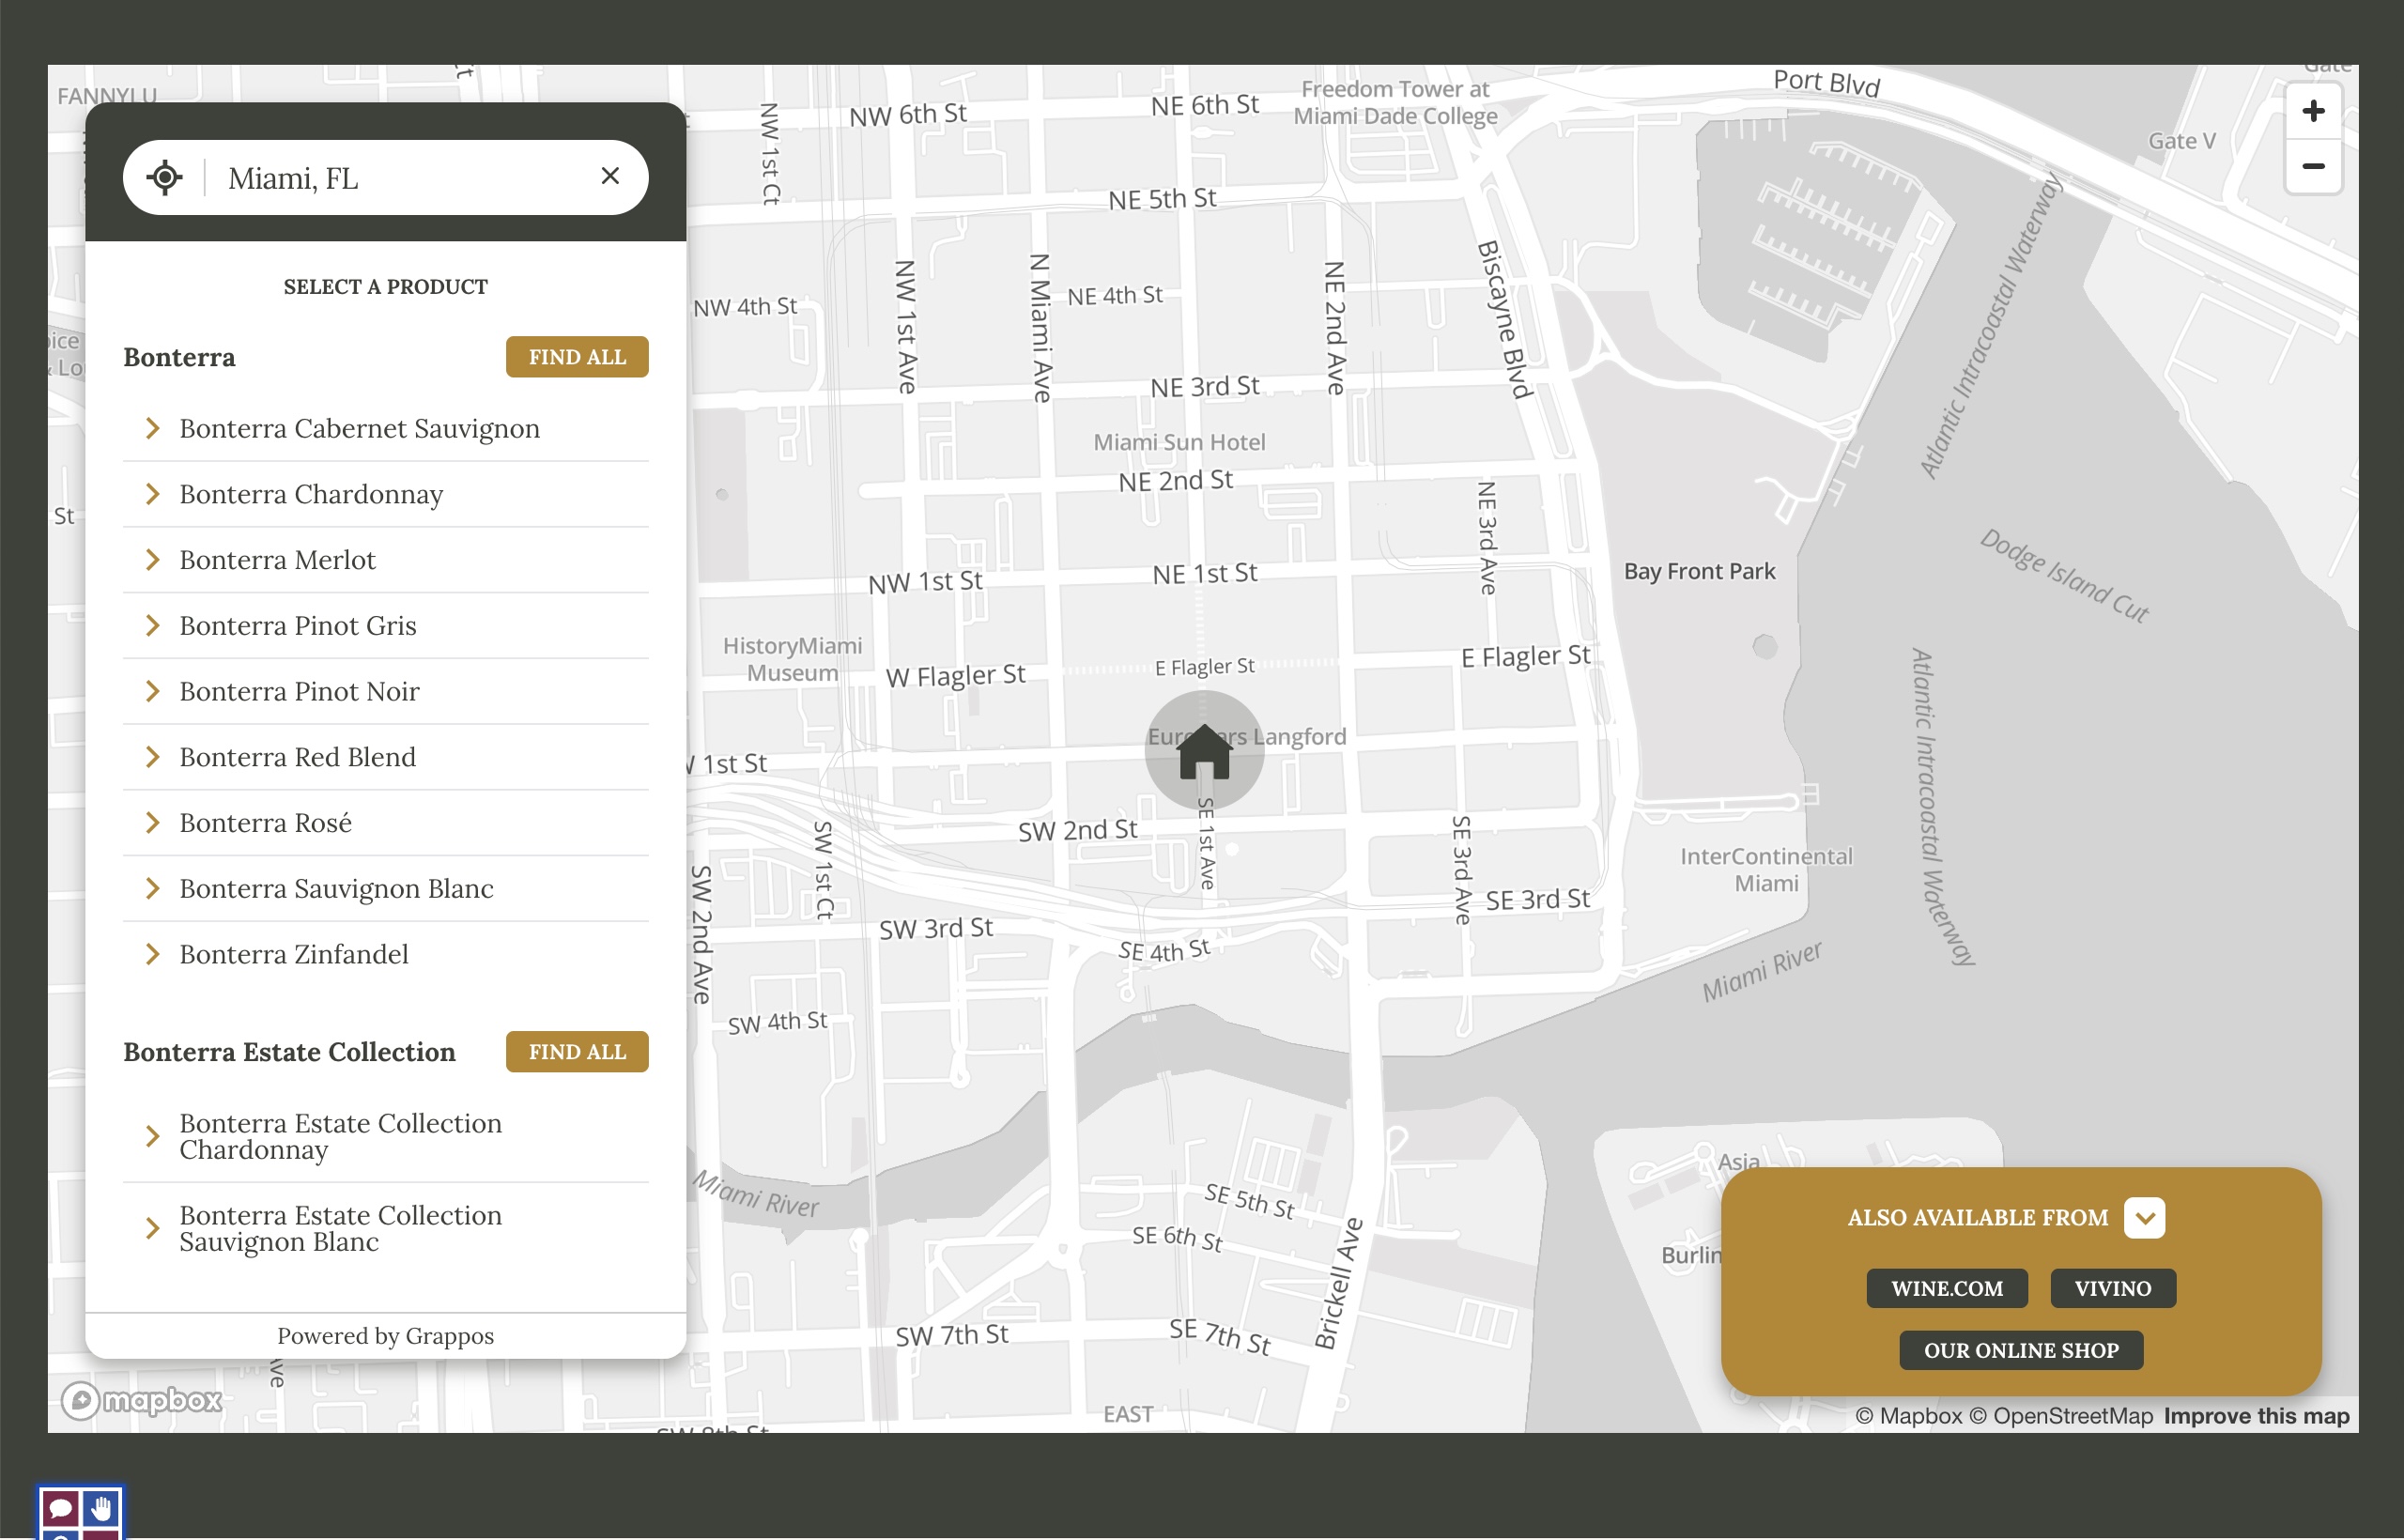The height and width of the screenshot is (1540, 2404).
Task: Click the Mapbox logo
Action: point(142,1400)
